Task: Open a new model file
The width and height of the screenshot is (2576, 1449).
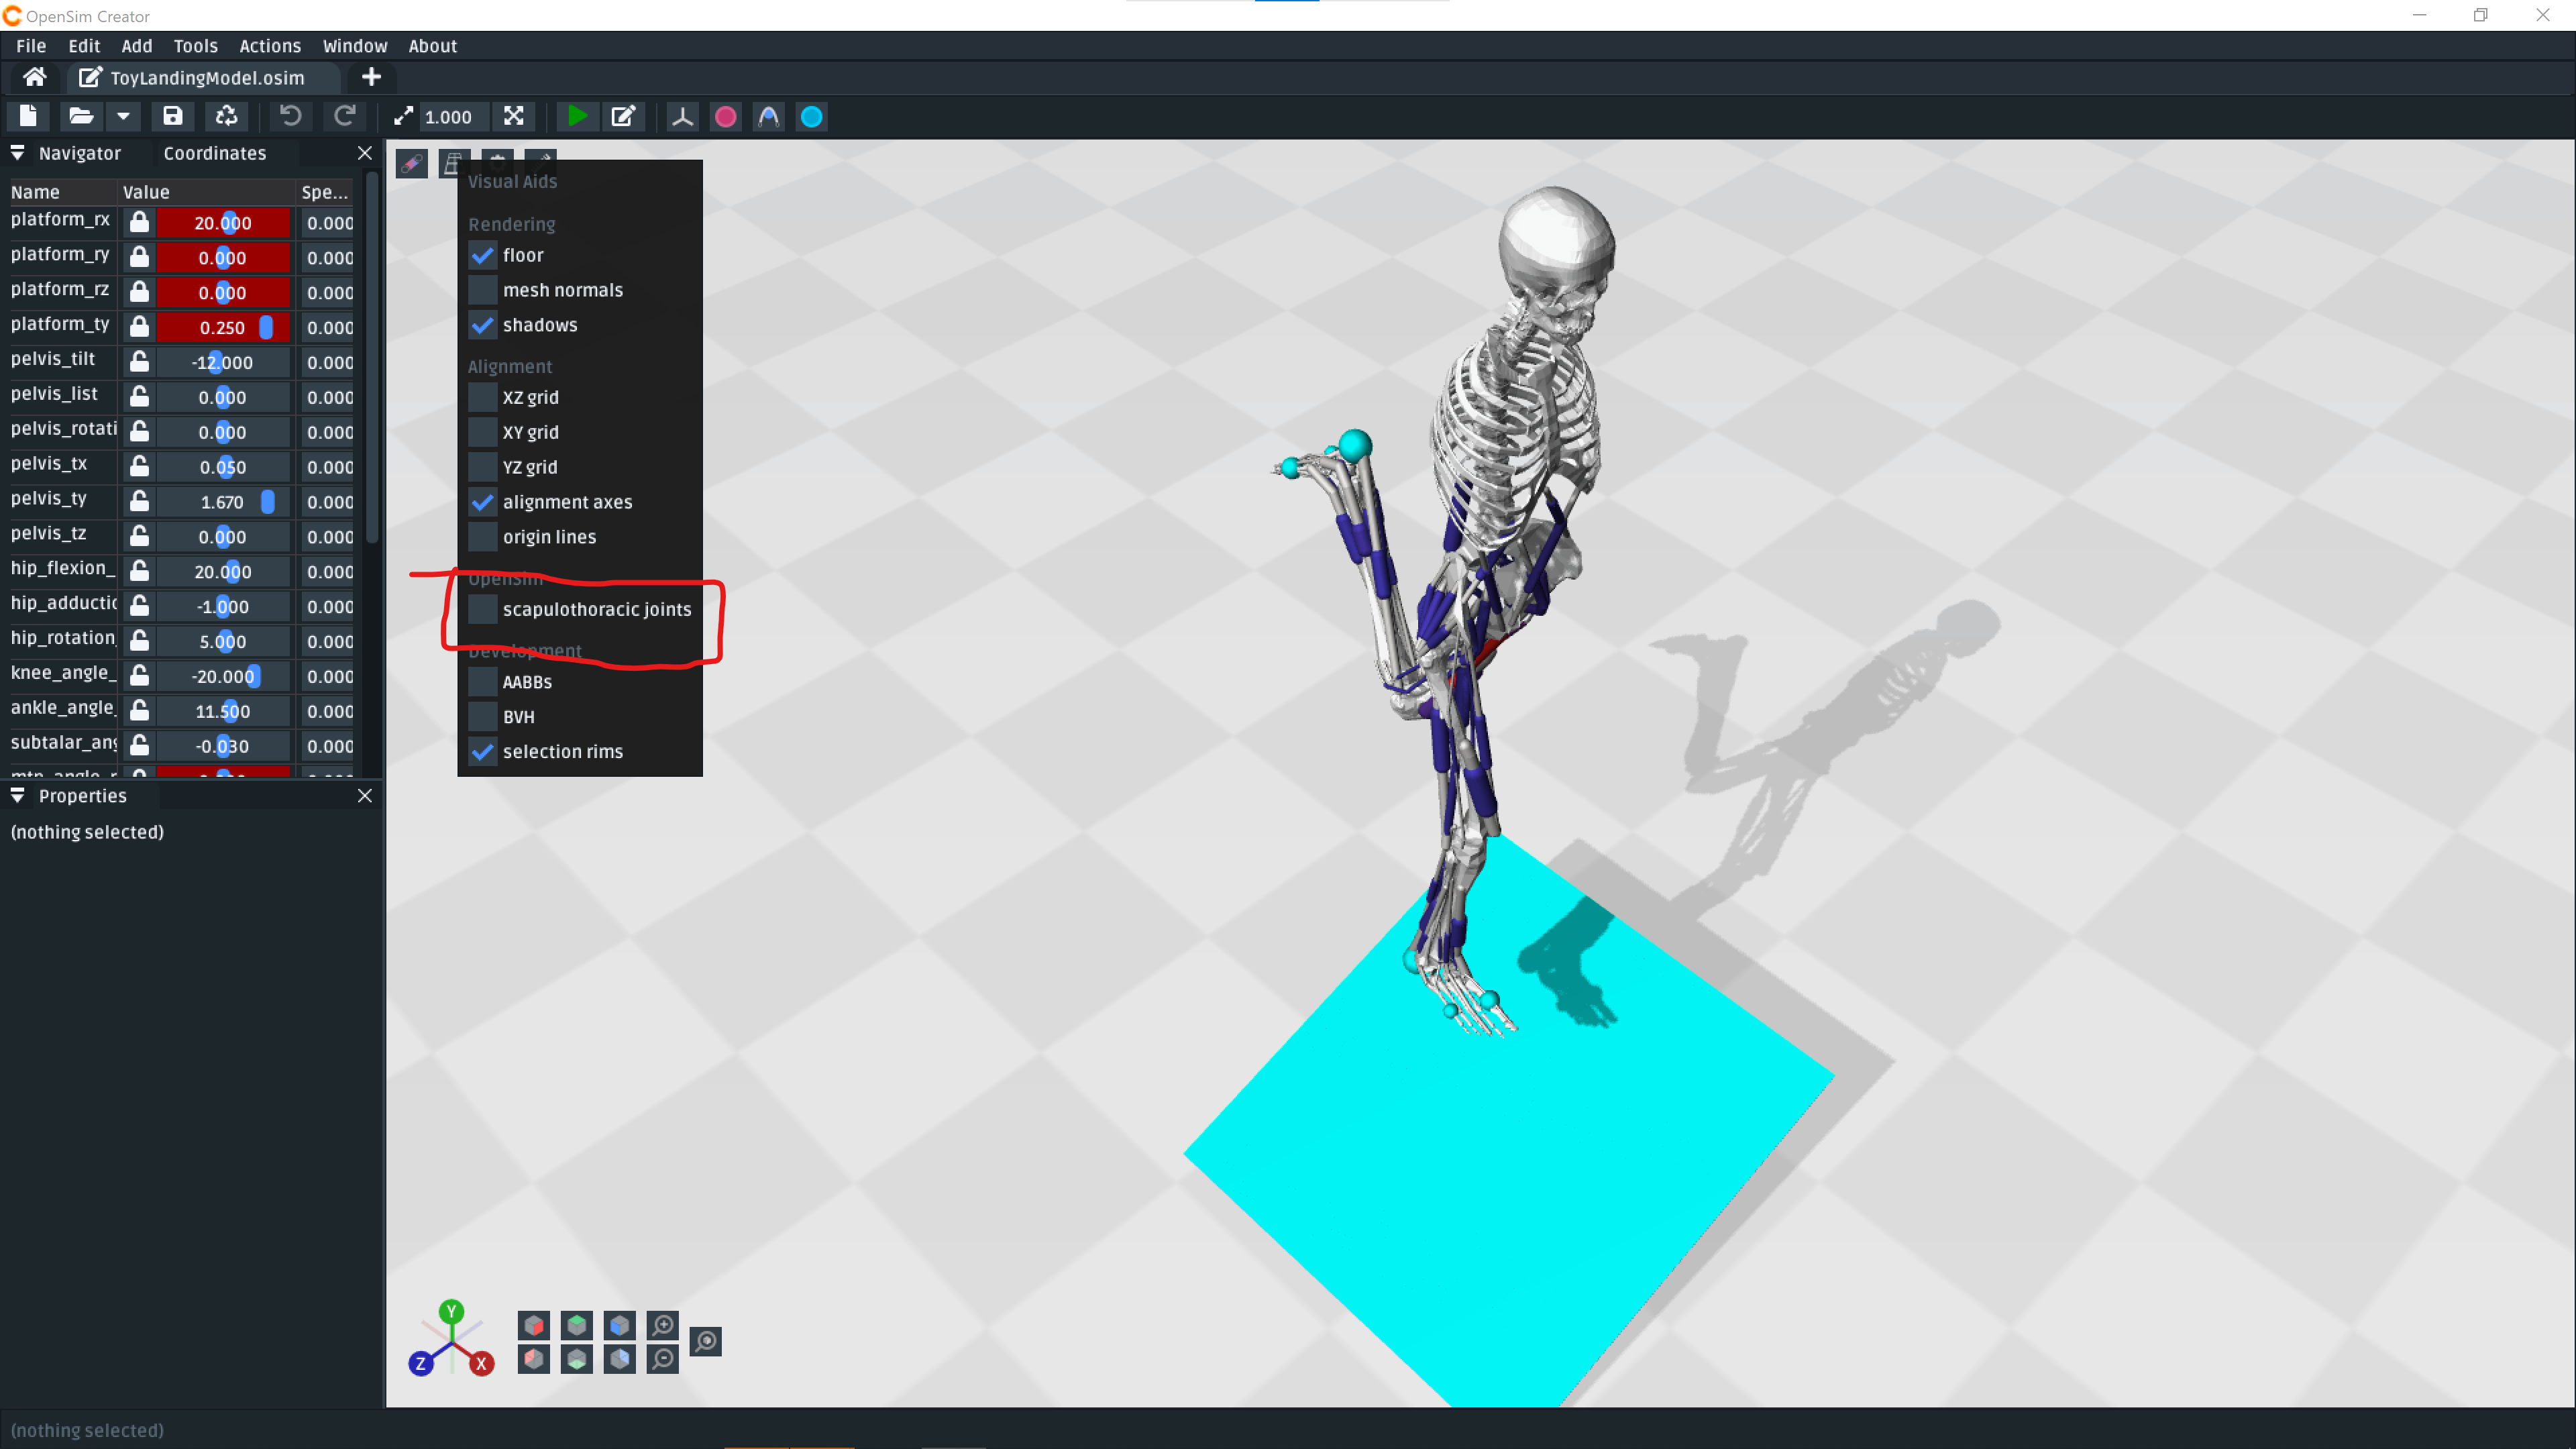Action: click(28, 116)
